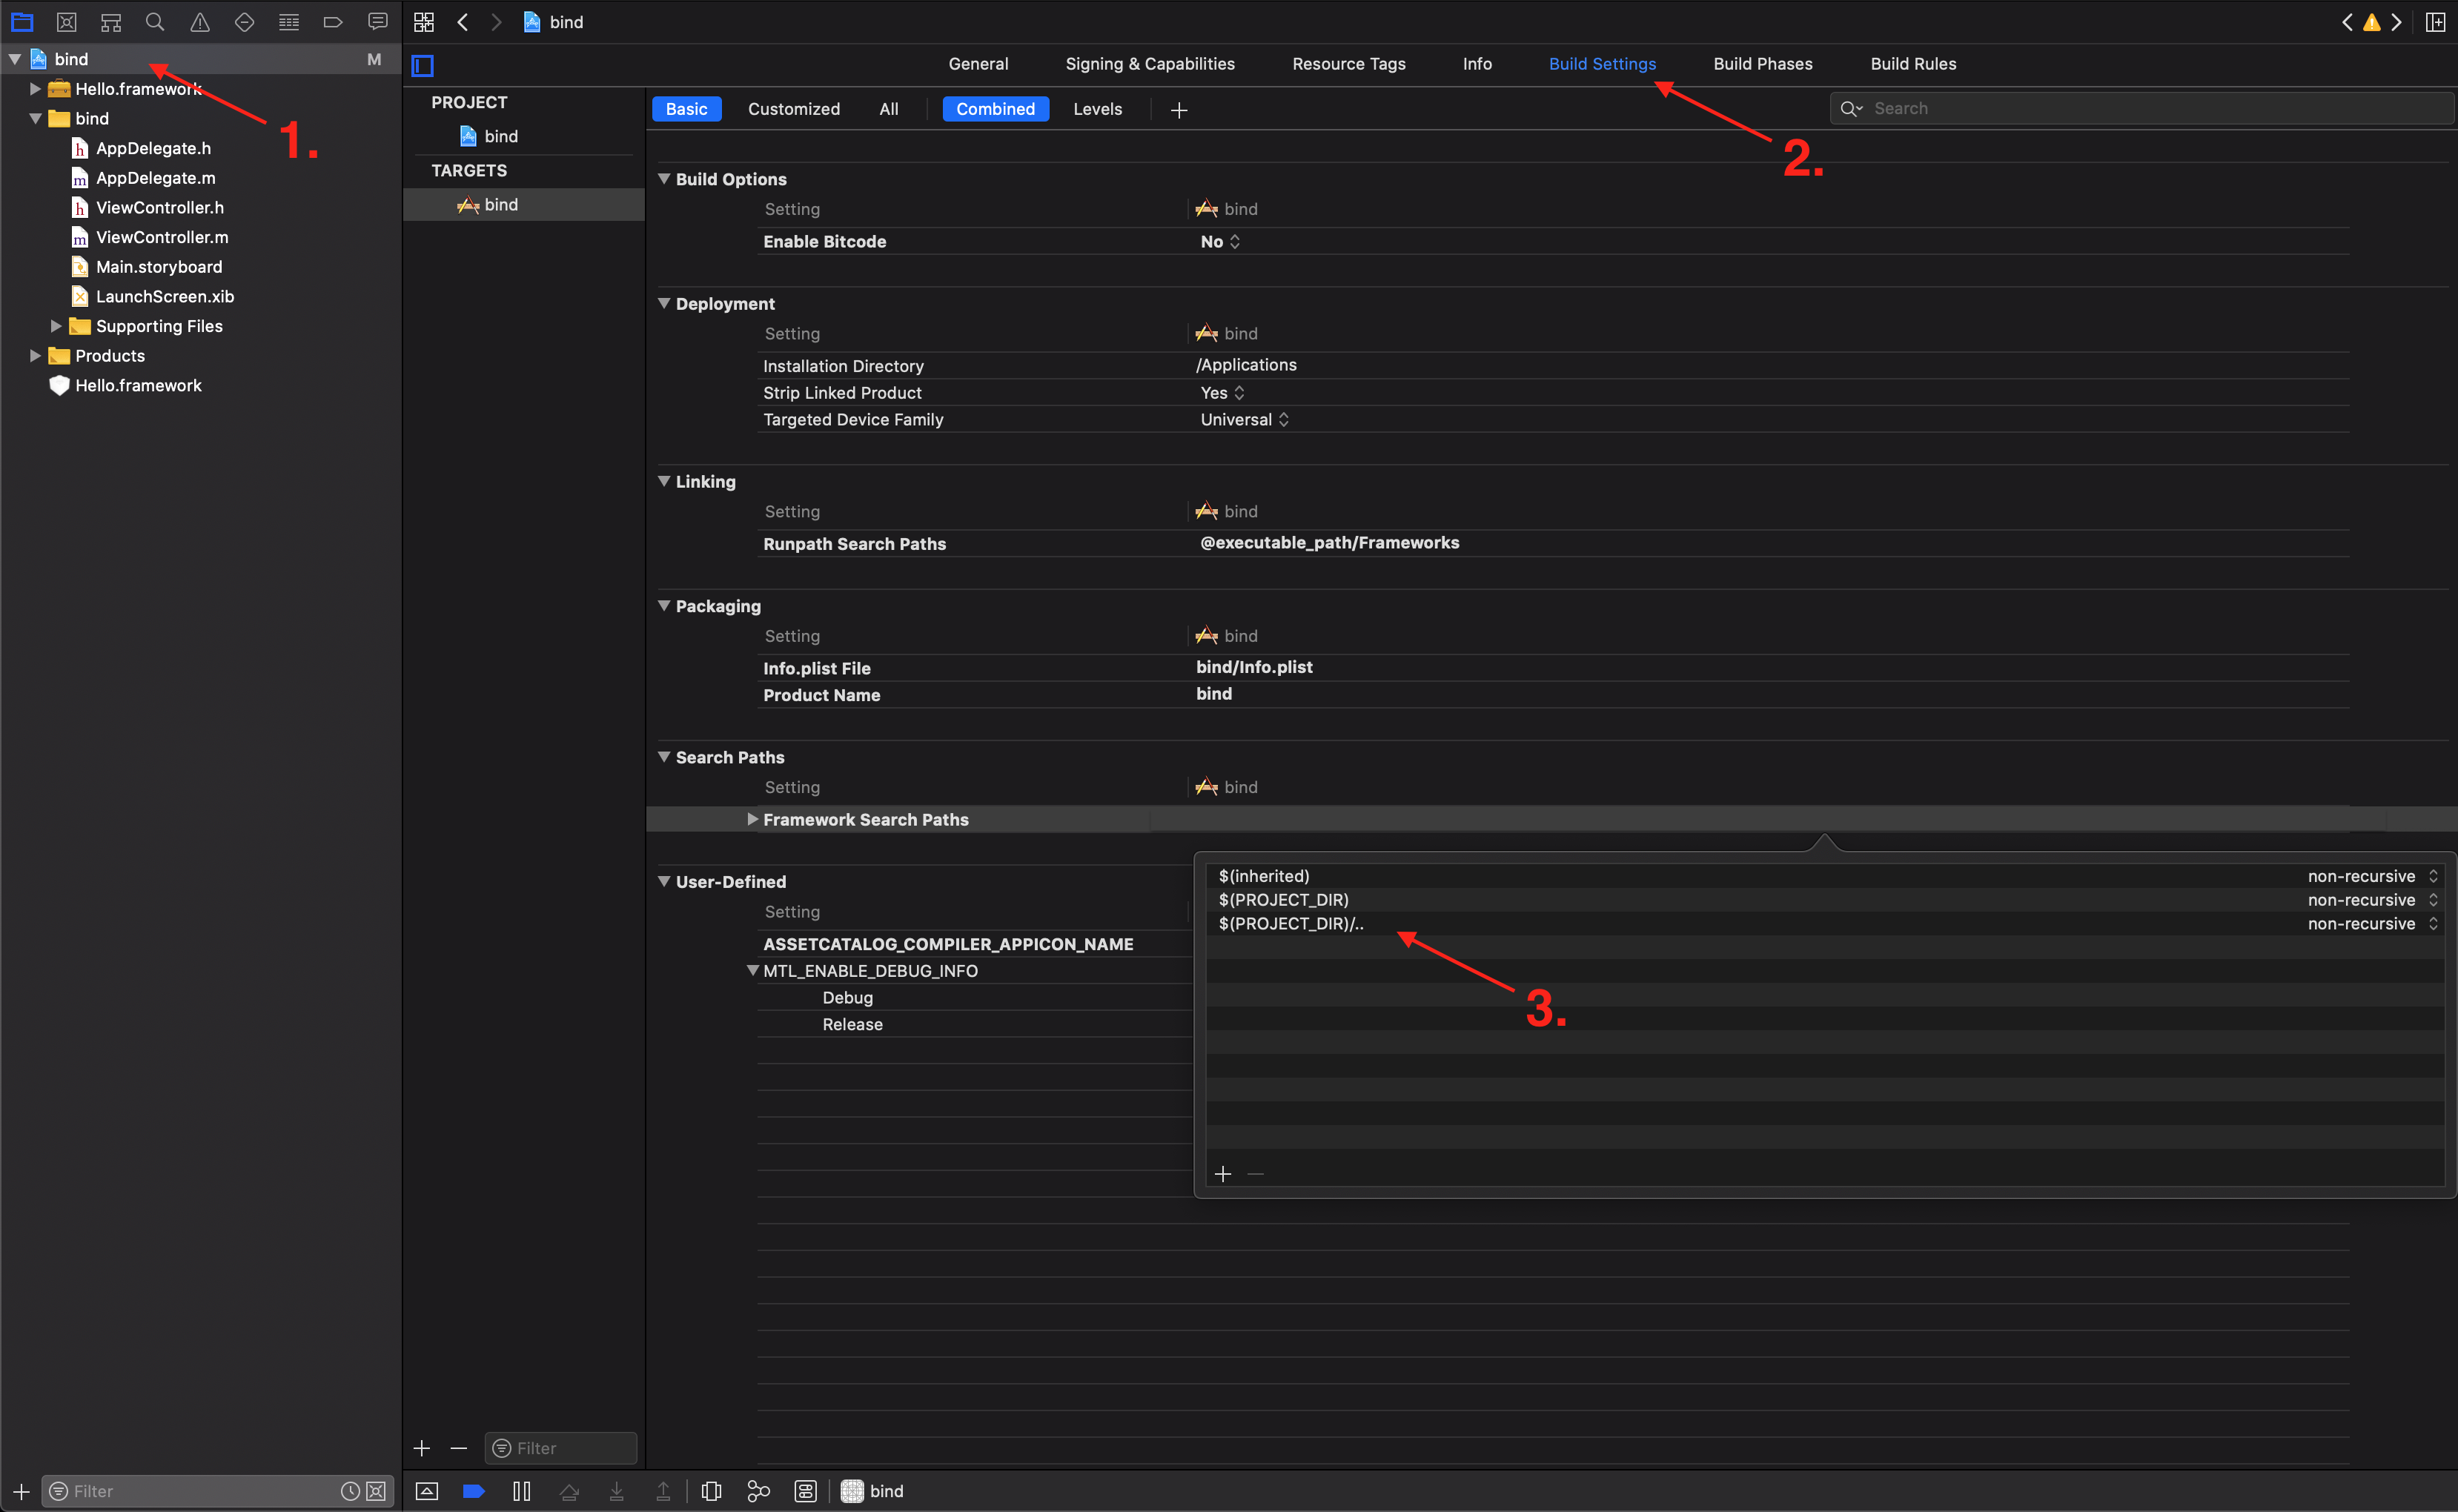The image size is (2458, 1512).
Task: Open the Signing & Capabilities tab
Action: click(1150, 63)
